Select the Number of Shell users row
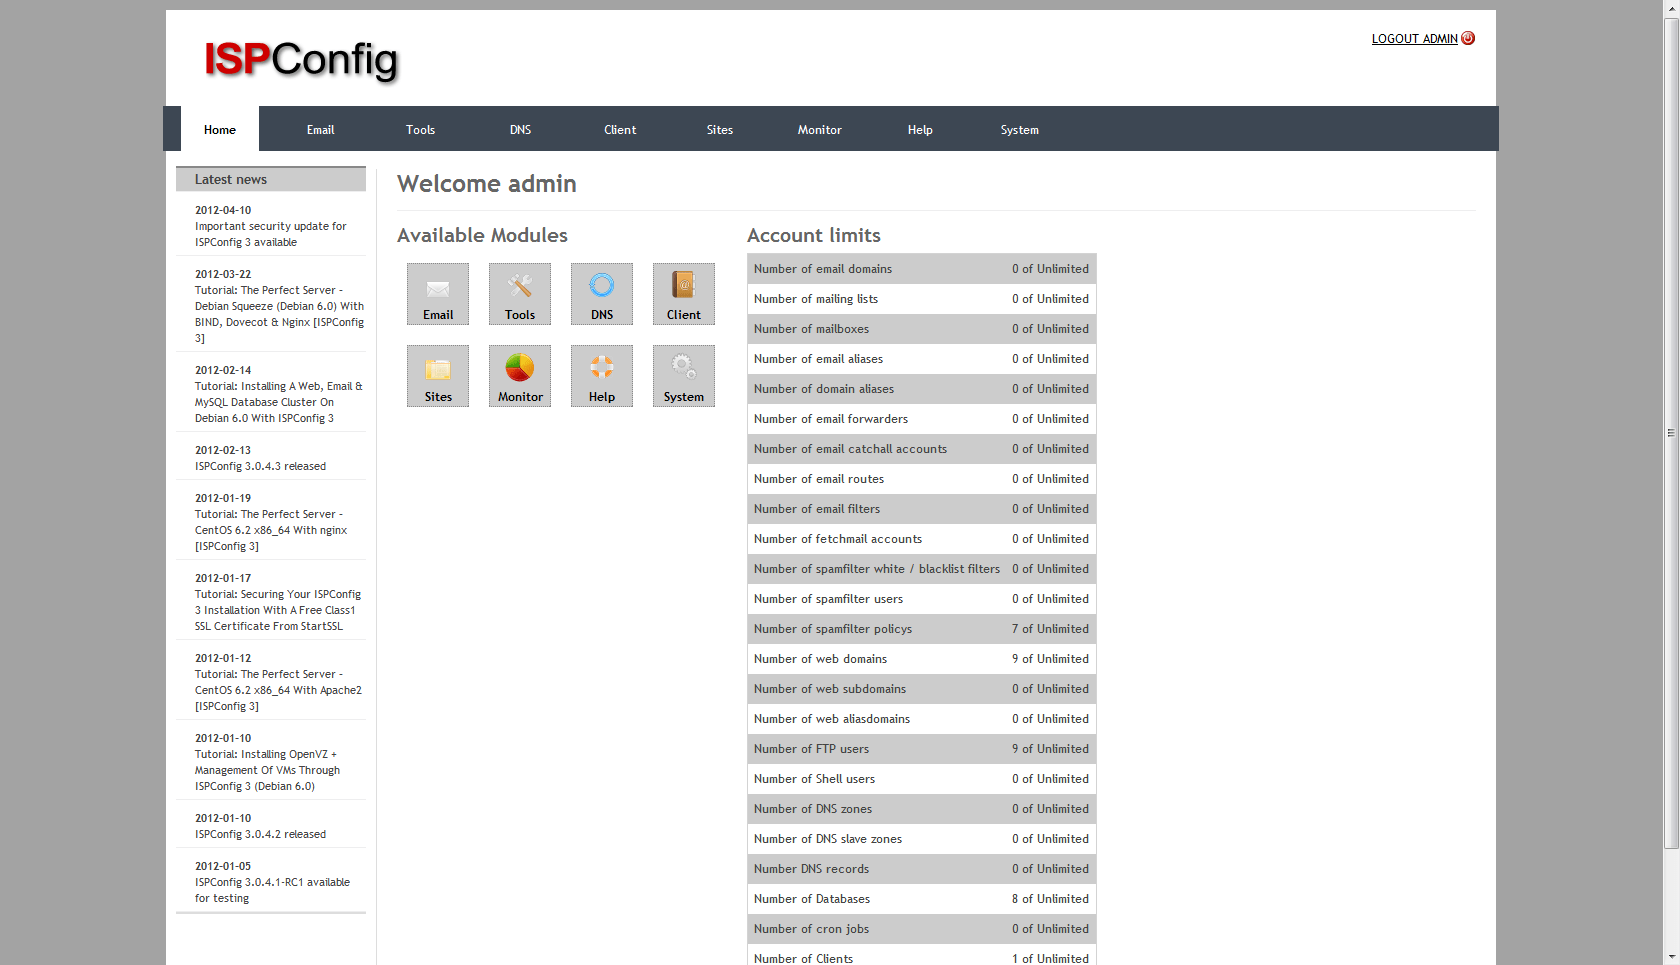The image size is (1680, 965). [x=922, y=779]
